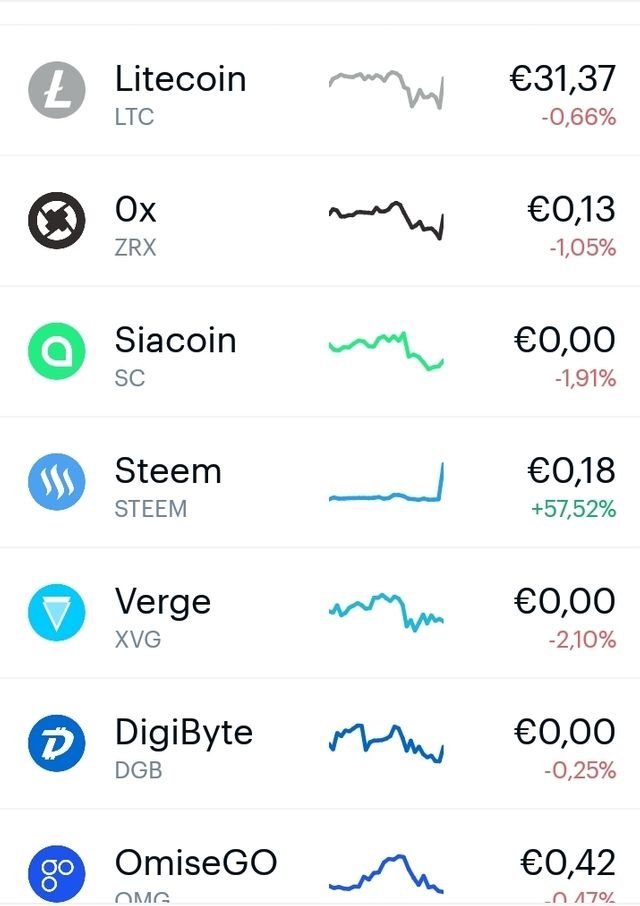
Task: View the Steem spike sparkline chart
Action: pos(386,484)
